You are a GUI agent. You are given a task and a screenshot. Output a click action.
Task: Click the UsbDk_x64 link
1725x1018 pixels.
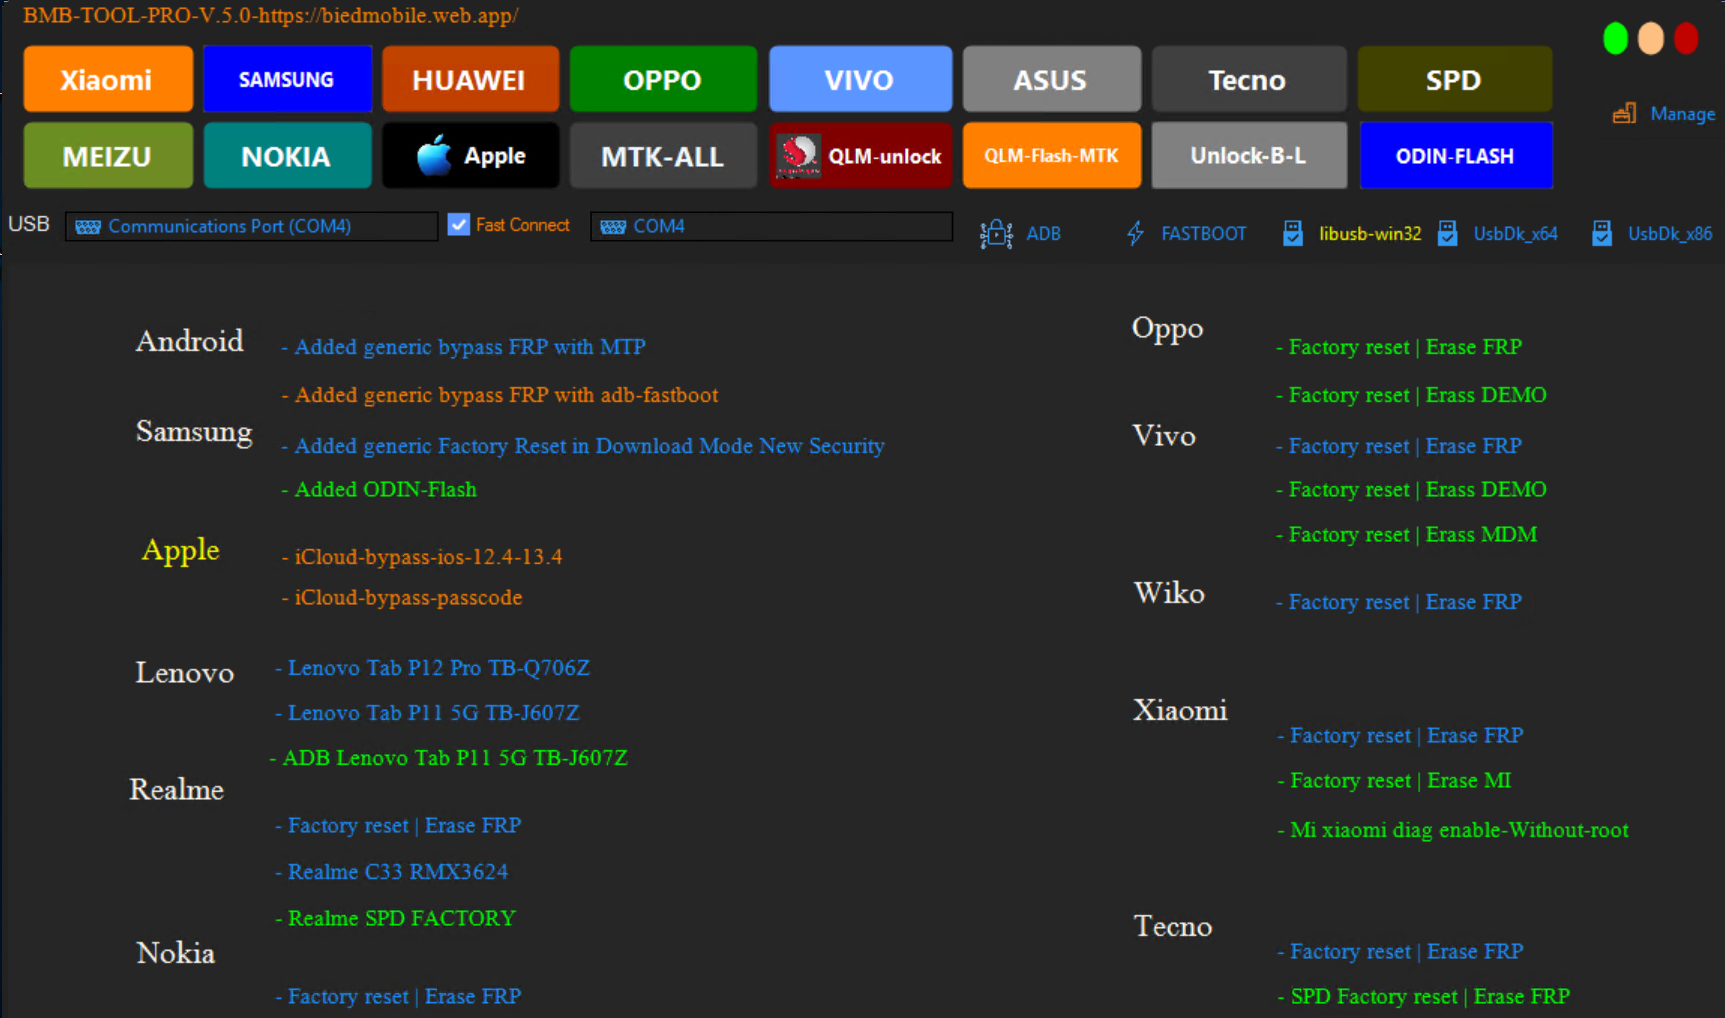(1515, 234)
